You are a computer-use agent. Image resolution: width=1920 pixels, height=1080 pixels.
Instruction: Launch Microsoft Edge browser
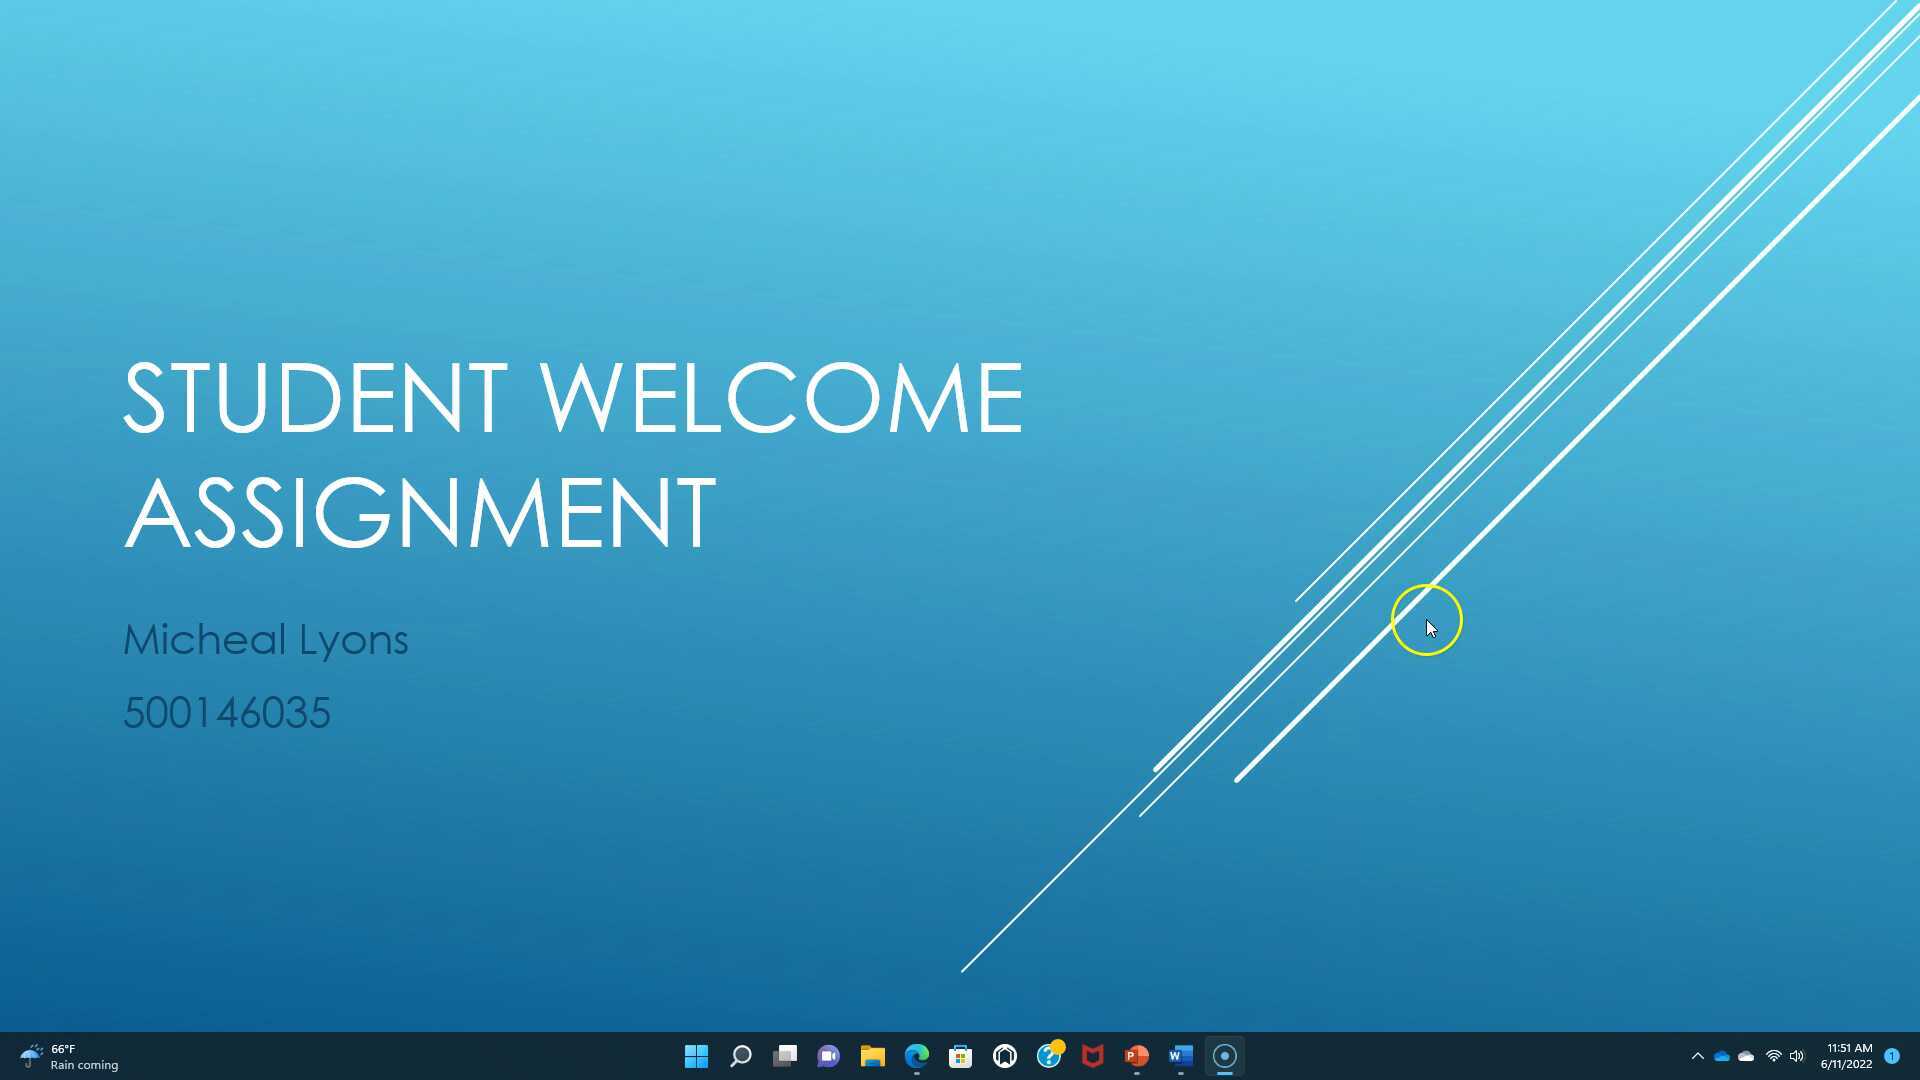pyautogui.click(x=916, y=1056)
